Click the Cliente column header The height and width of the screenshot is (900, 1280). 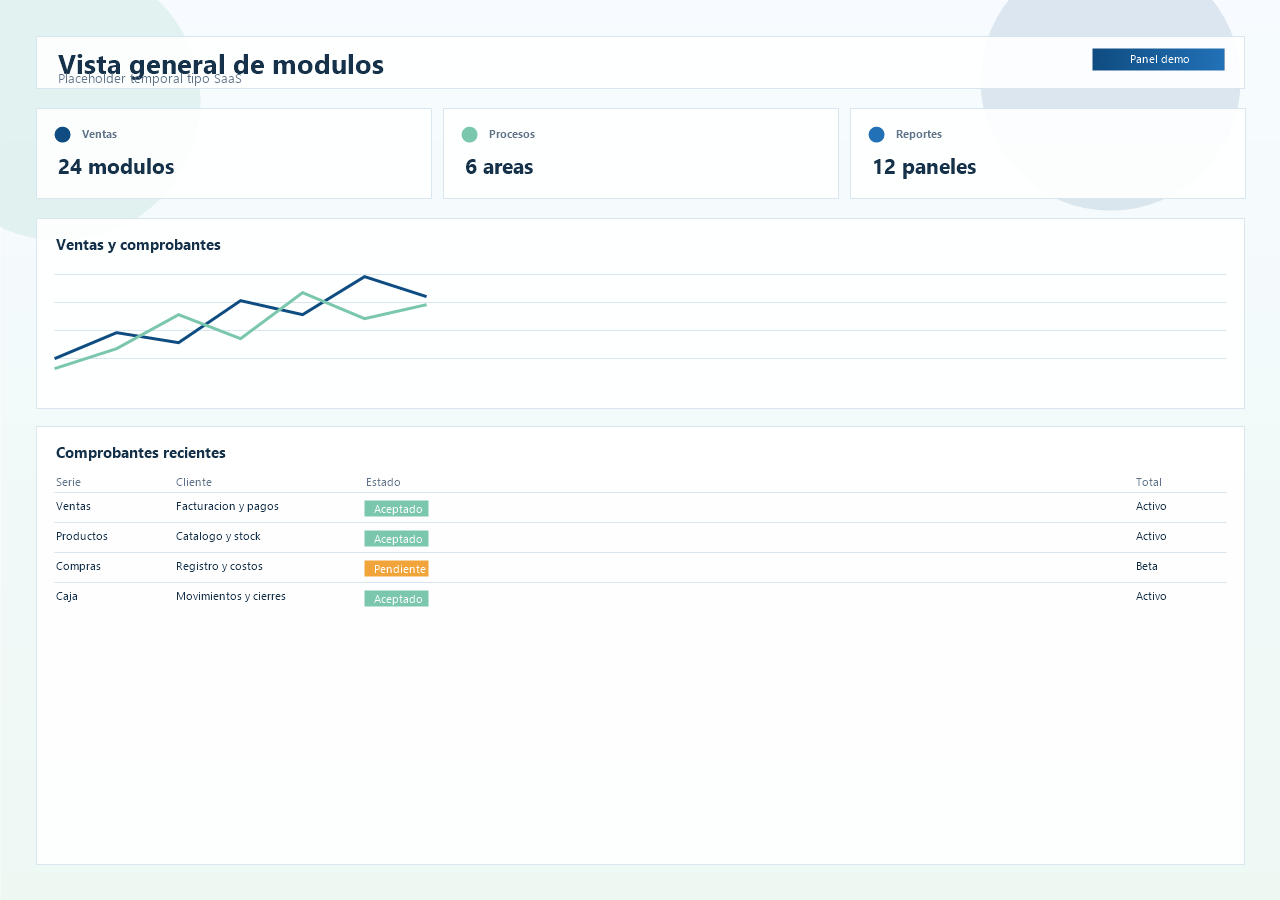[194, 482]
